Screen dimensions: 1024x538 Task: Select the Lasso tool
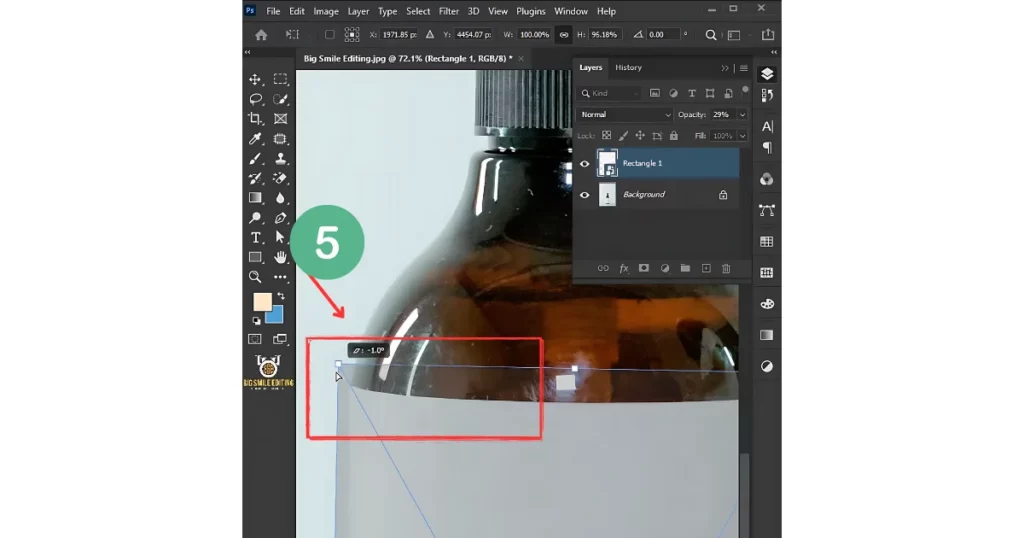click(255, 99)
